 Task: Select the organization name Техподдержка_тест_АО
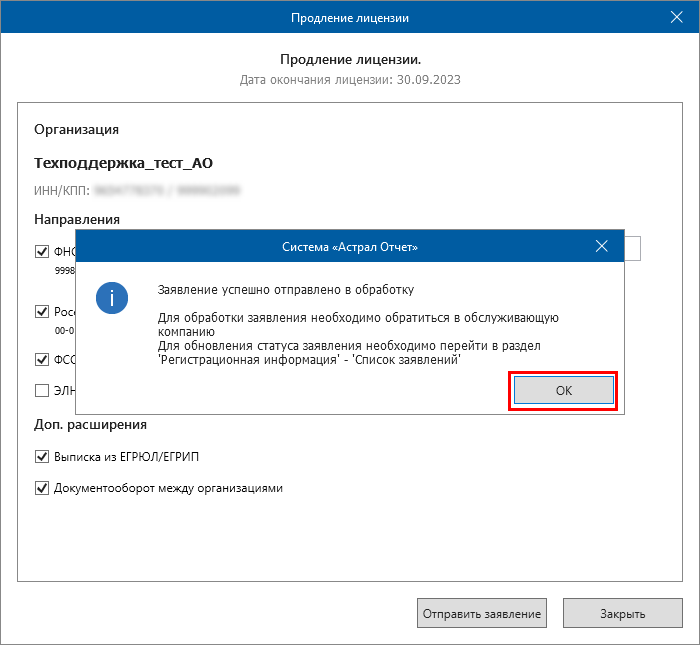tap(124, 162)
